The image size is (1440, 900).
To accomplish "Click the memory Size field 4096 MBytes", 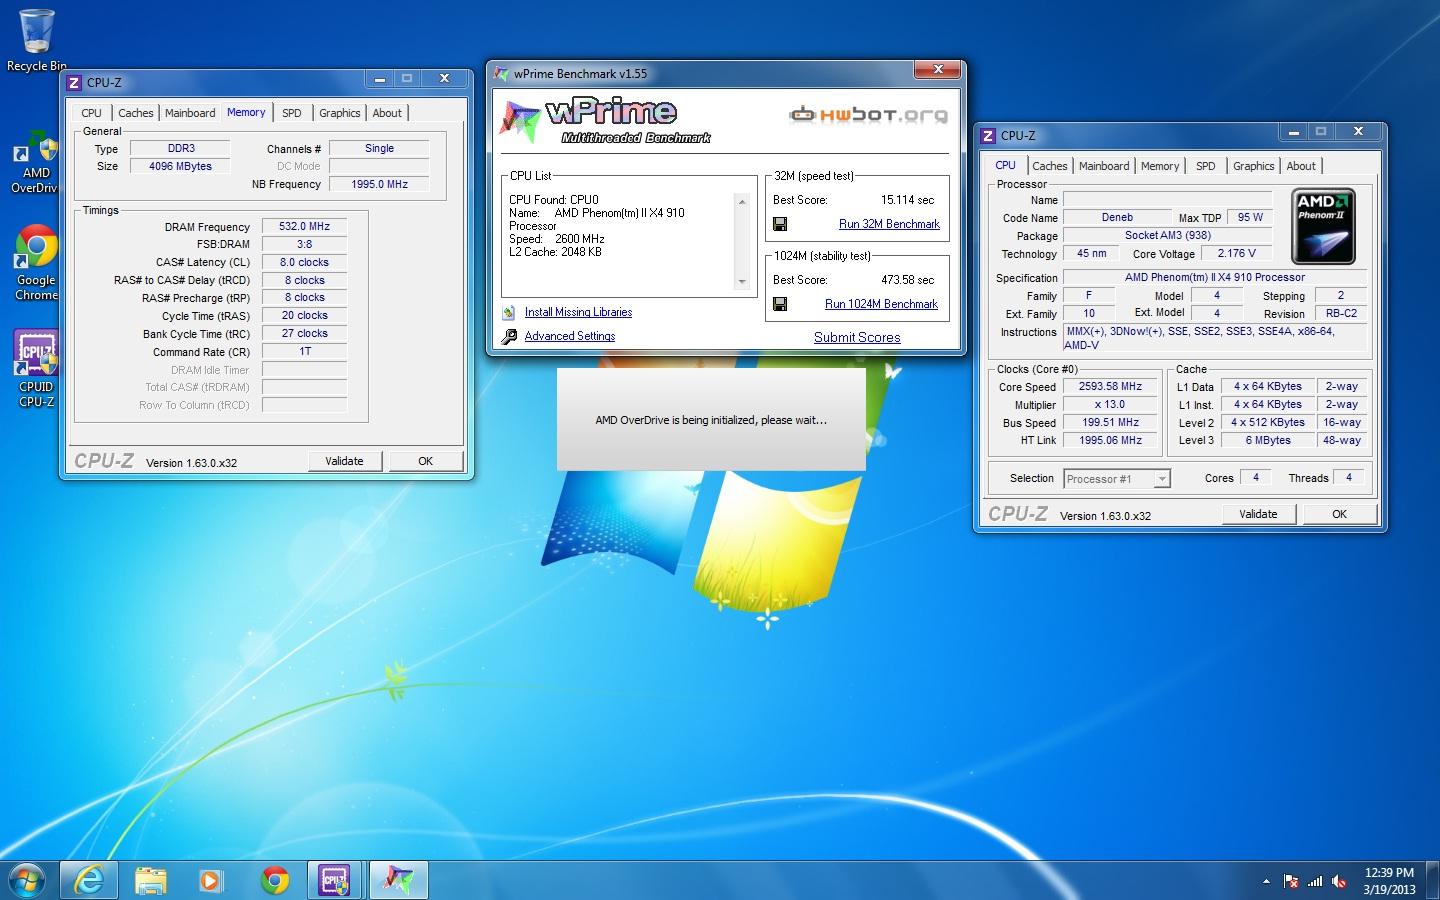I will click(180, 166).
